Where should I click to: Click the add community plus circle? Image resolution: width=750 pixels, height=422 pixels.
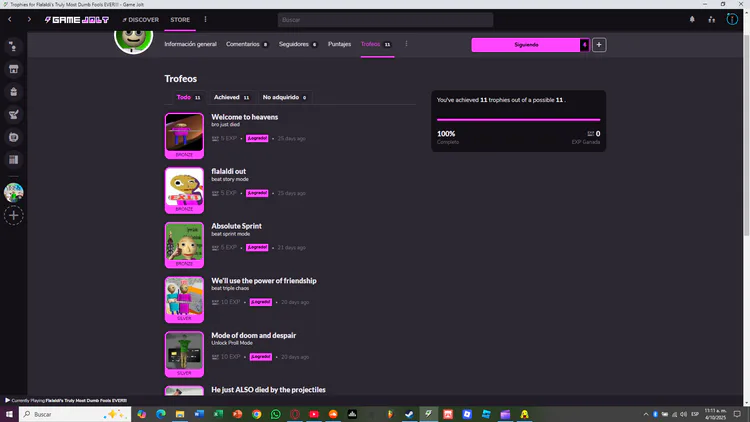coord(13,216)
